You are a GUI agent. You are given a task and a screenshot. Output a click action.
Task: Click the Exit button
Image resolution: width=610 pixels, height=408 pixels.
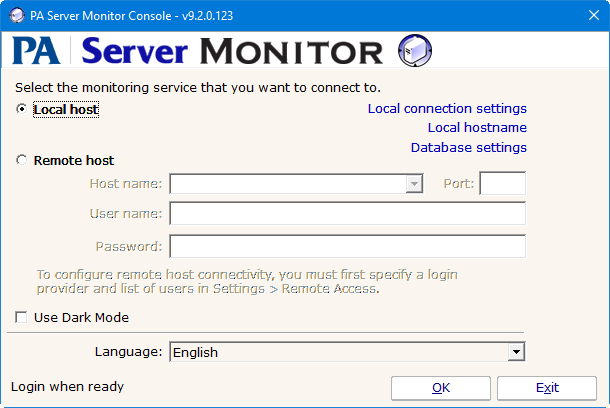(546, 388)
